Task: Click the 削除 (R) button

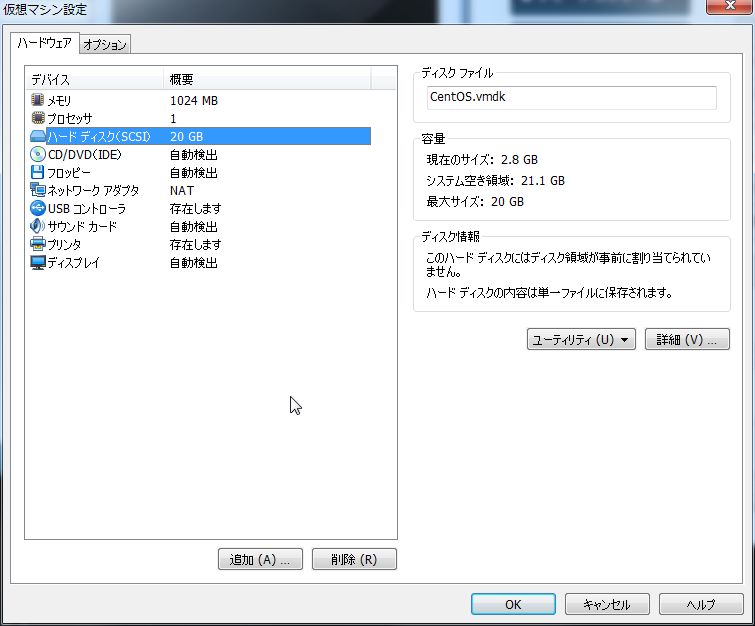Action: click(x=354, y=560)
